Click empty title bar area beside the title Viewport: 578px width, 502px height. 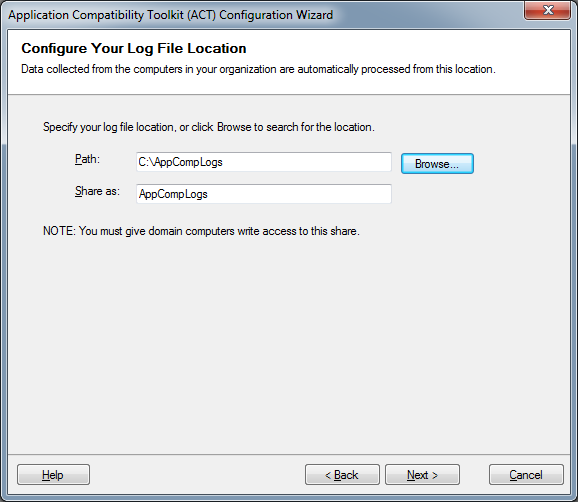click(428, 15)
